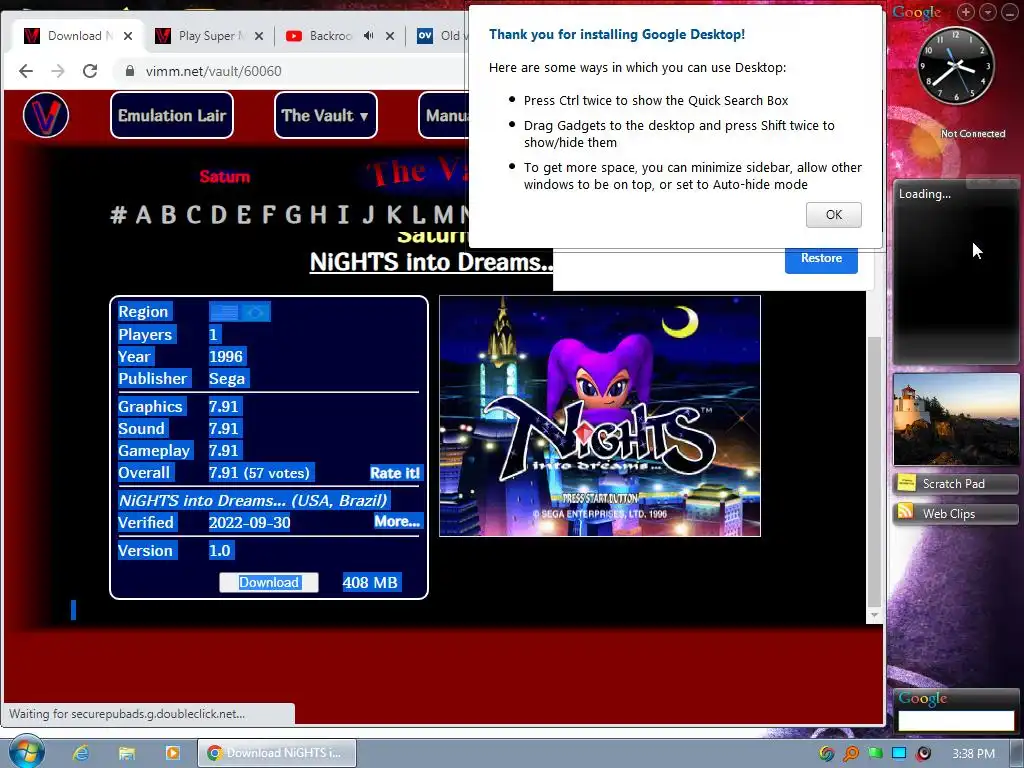Open Windows Explorer folder taskbar icon
This screenshot has height=768, width=1024.
[x=126, y=753]
